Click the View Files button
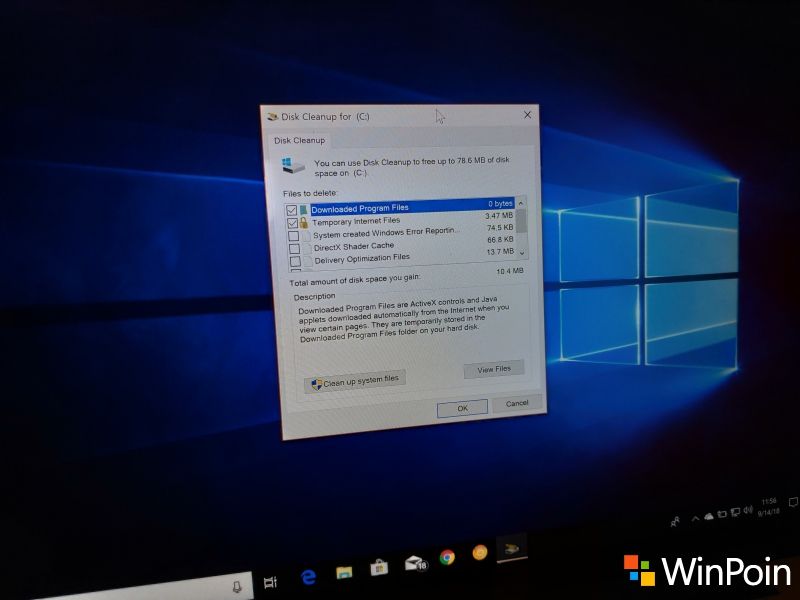800x600 pixels. click(x=494, y=369)
